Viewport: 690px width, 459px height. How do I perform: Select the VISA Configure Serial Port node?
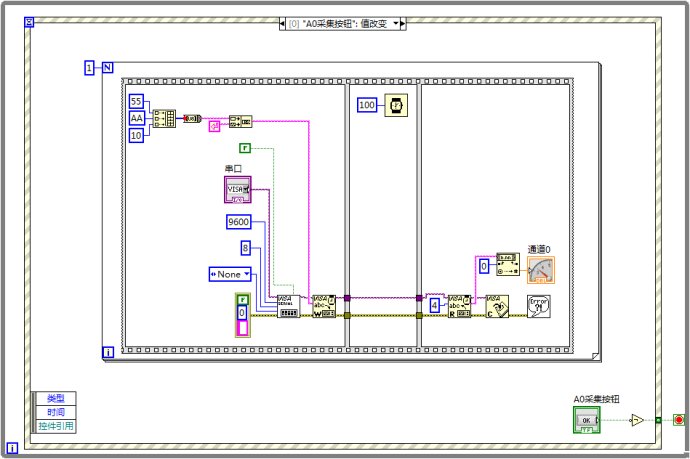click(287, 305)
